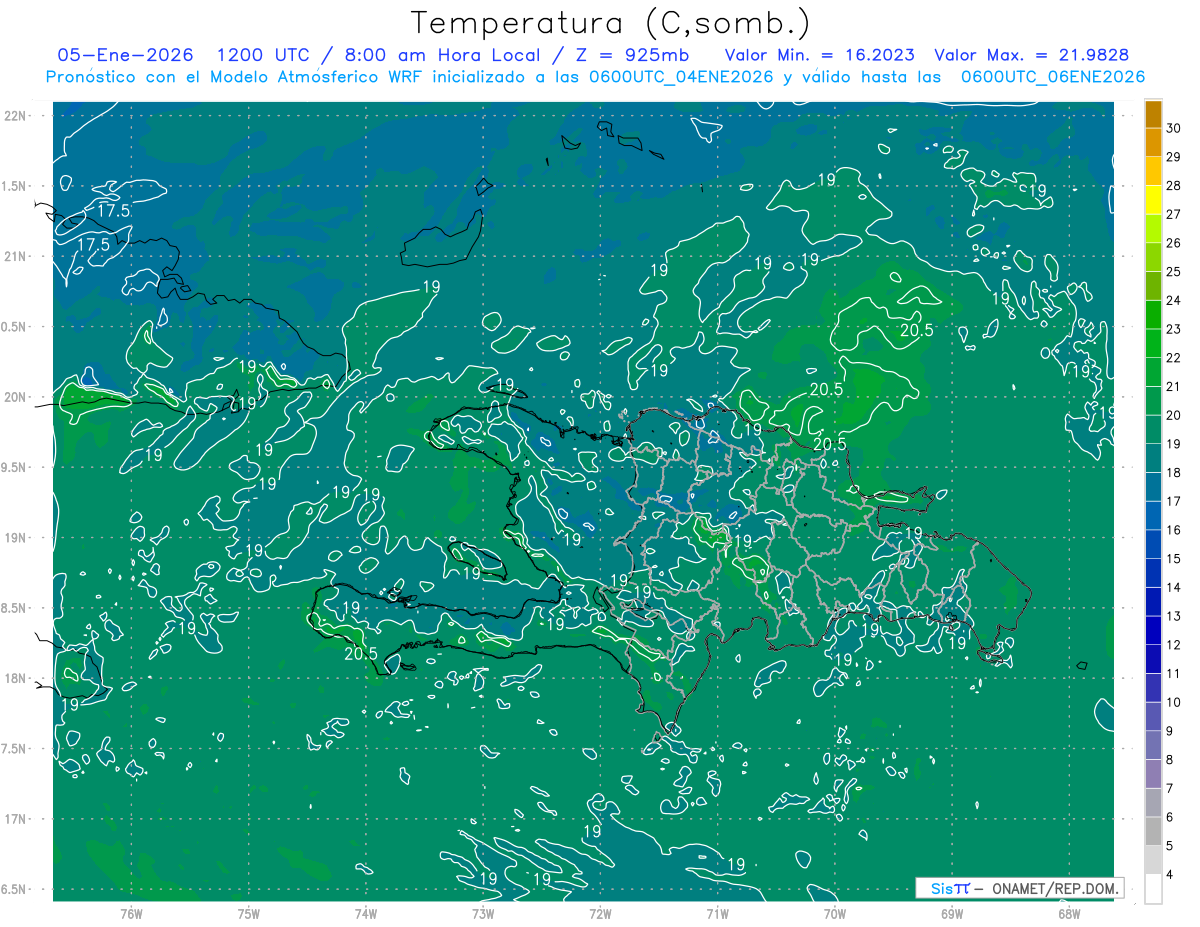Click the '16' value on the color scale
This screenshot has height=927, width=1200.
point(1174,530)
